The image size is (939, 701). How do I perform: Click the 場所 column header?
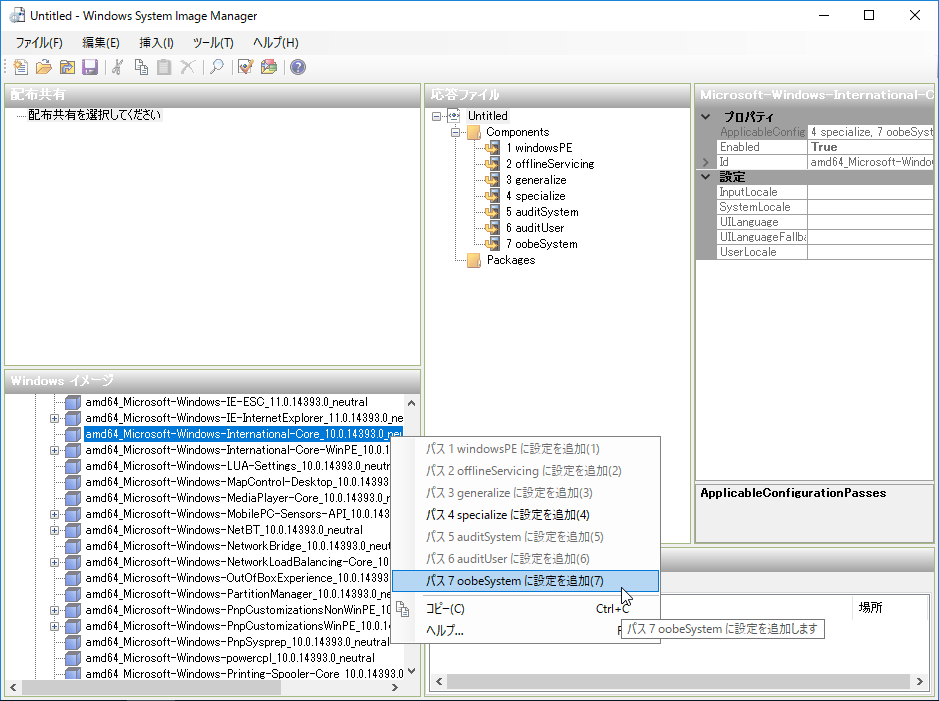pos(870,607)
